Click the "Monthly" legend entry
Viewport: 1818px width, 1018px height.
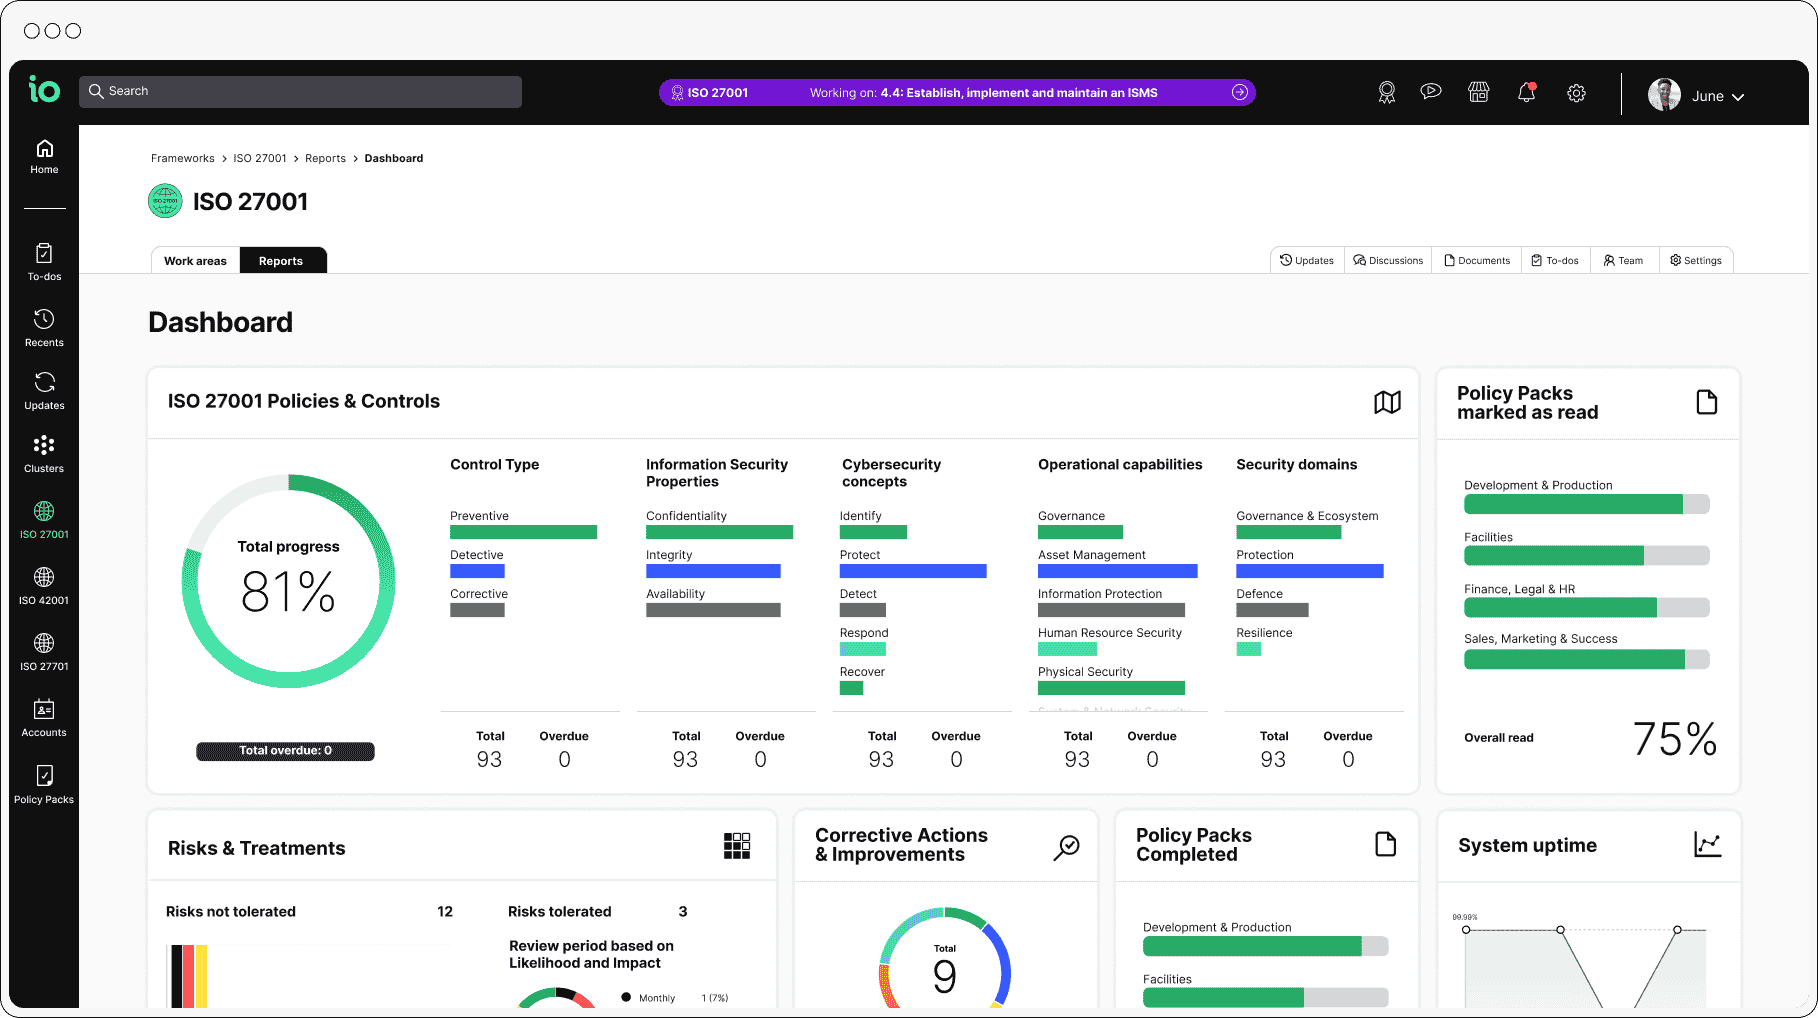tap(657, 998)
